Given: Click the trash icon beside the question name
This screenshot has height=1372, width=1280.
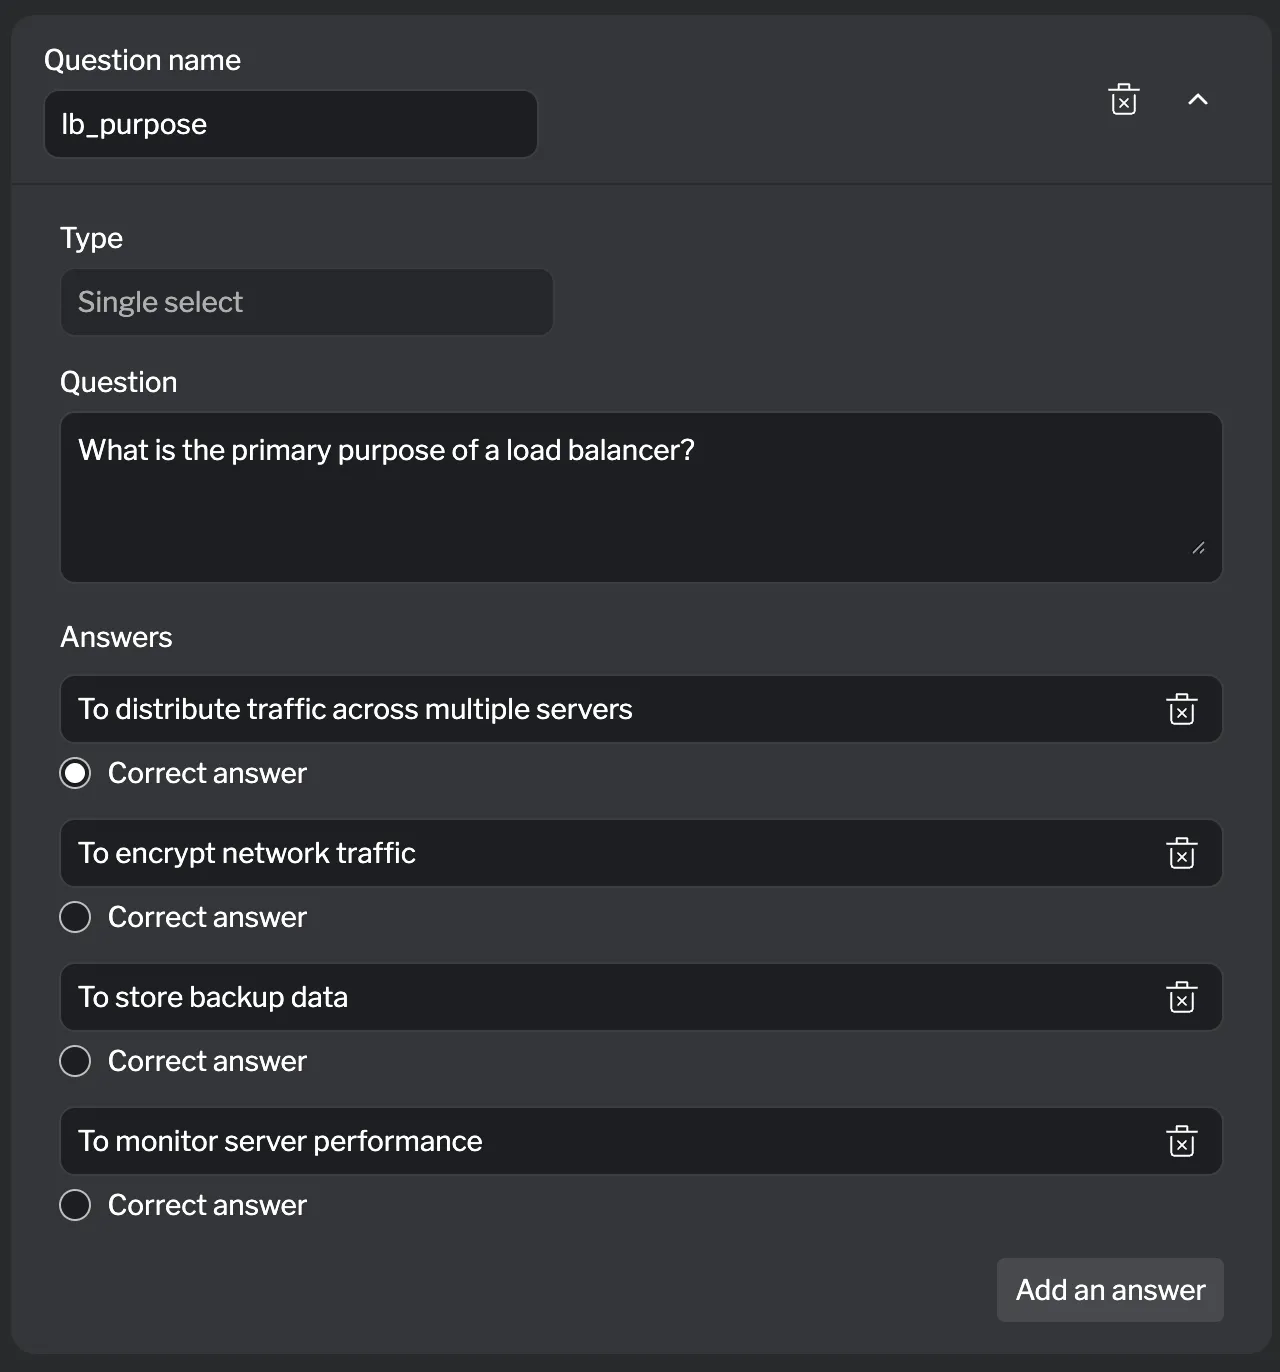Looking at the screenshot, I should coord(1123,99).
